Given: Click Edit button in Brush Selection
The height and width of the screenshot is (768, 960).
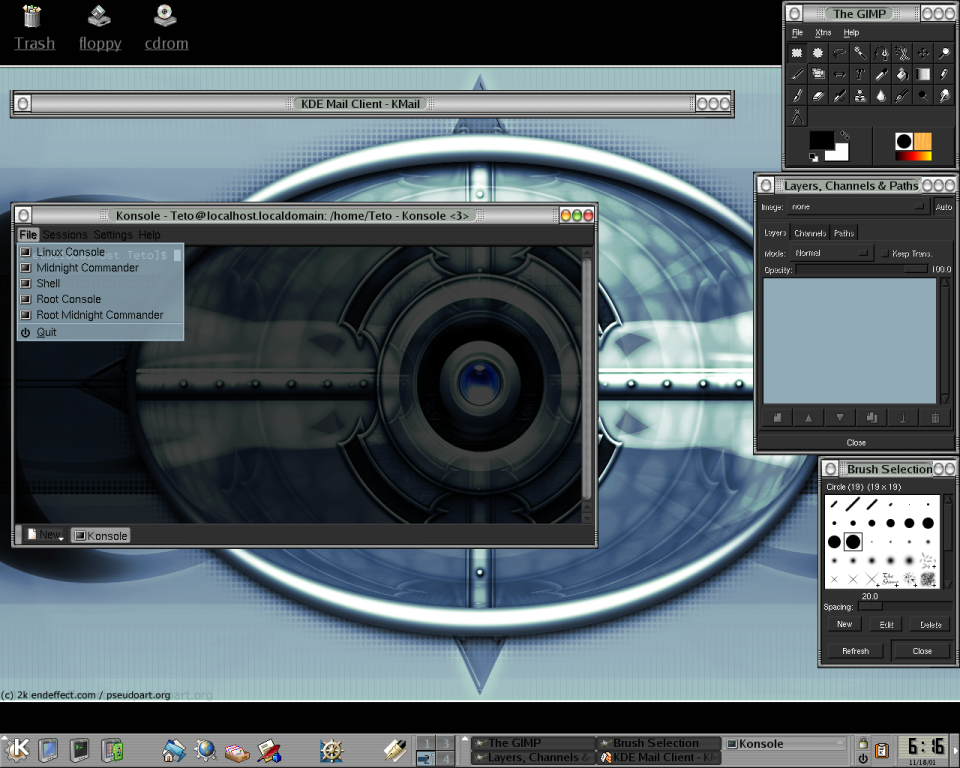Looking at the screenshot, I should [x=887, y=624].
